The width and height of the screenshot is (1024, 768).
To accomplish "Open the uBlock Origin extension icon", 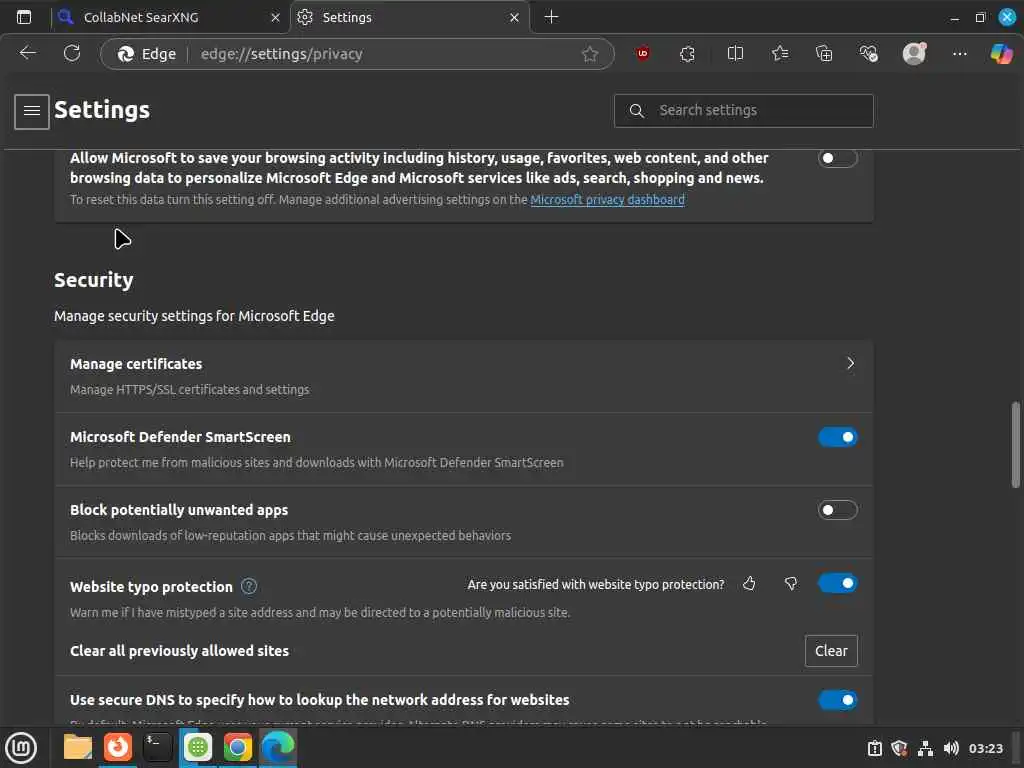I will tap(643, 54).
